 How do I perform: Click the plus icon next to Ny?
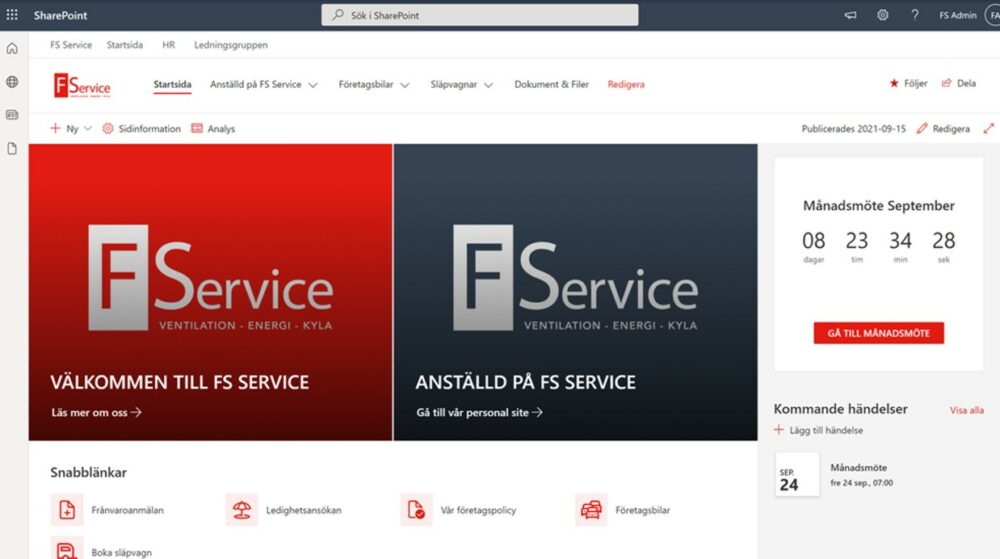tap(55, 128)
